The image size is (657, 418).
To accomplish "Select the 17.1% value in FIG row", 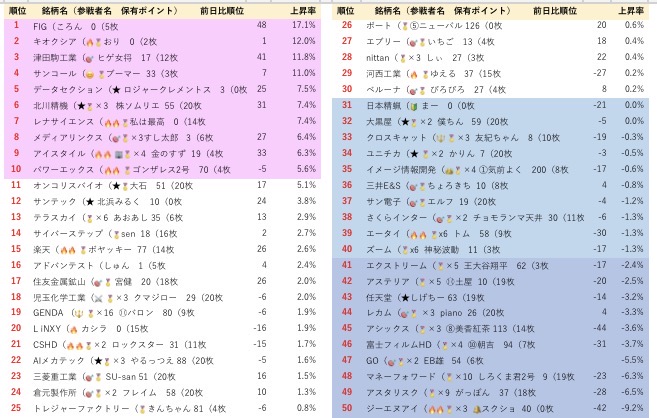I will point(304,25).
